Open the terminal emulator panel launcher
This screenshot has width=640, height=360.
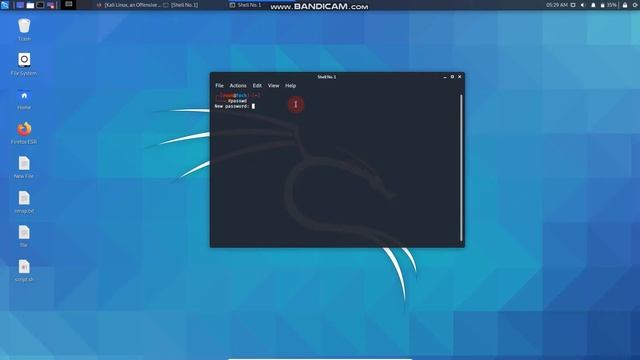pos(41,5)
